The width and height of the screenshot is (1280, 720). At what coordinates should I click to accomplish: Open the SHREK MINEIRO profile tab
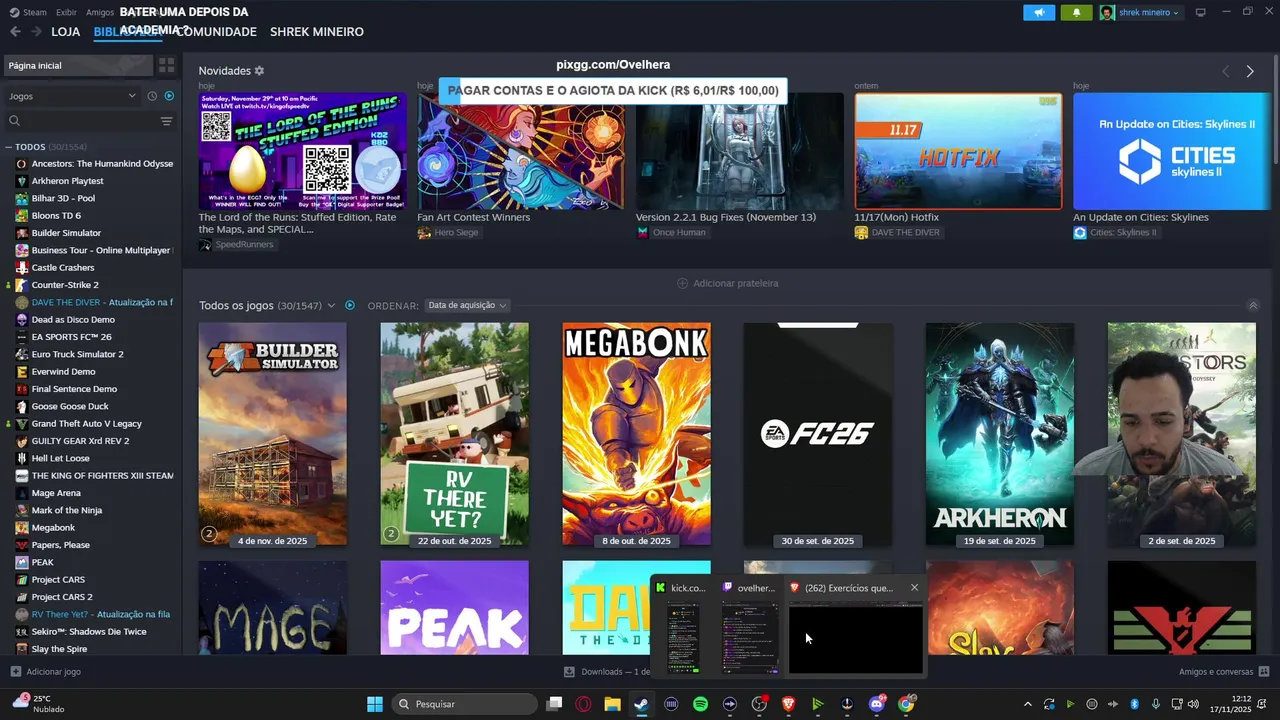point(317,32)
